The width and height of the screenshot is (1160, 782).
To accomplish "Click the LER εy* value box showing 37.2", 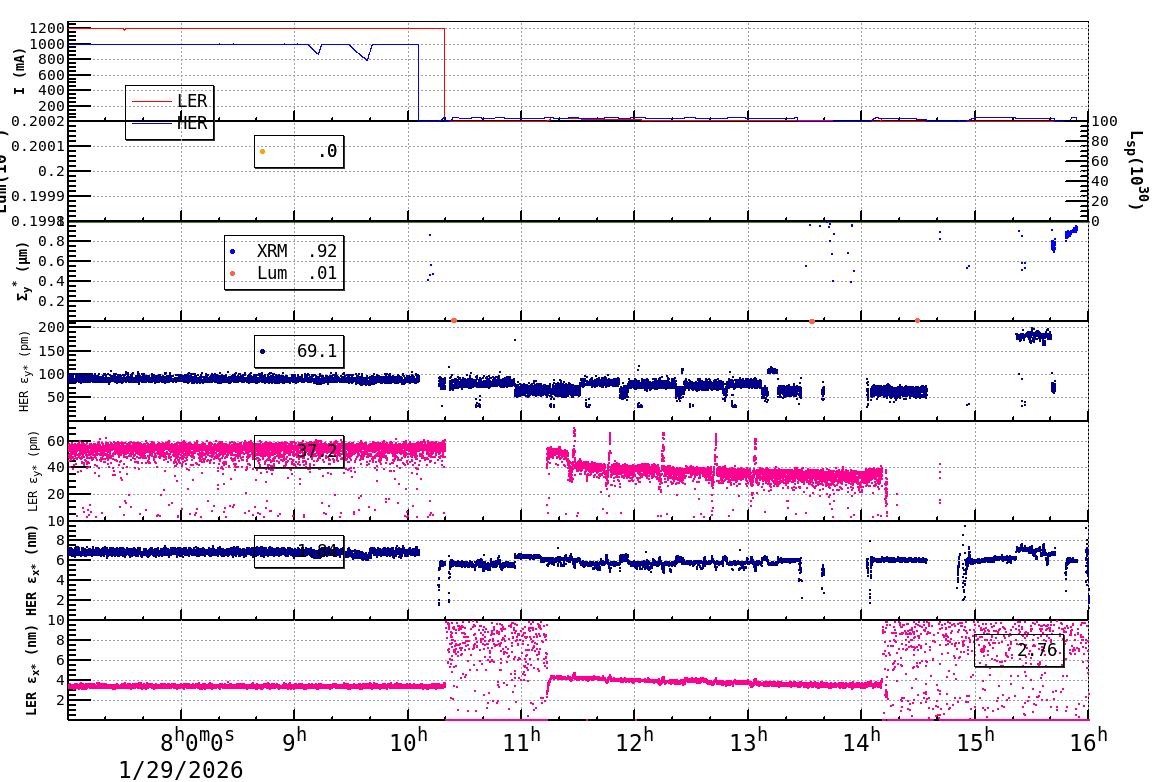I will coord(297,450).
